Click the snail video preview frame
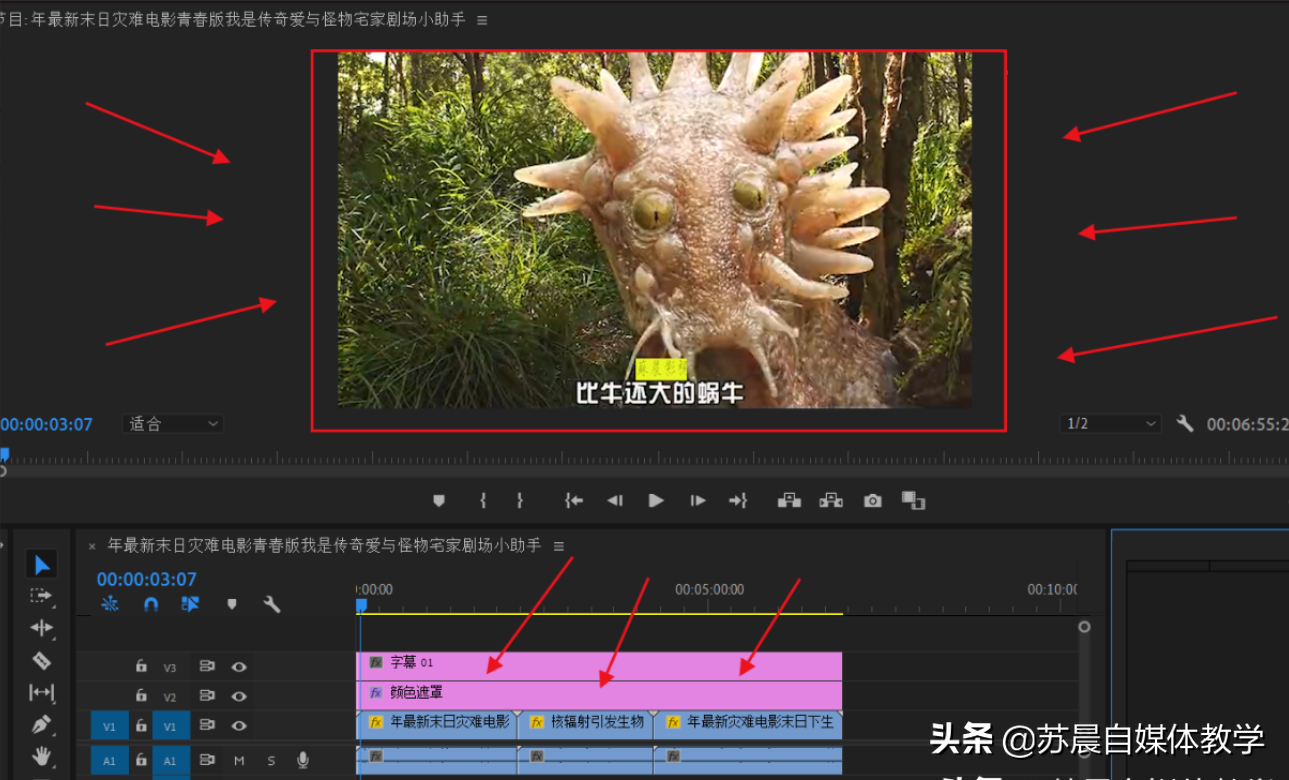Viewport: 1289px width, 780px height. tap(655, 230)
